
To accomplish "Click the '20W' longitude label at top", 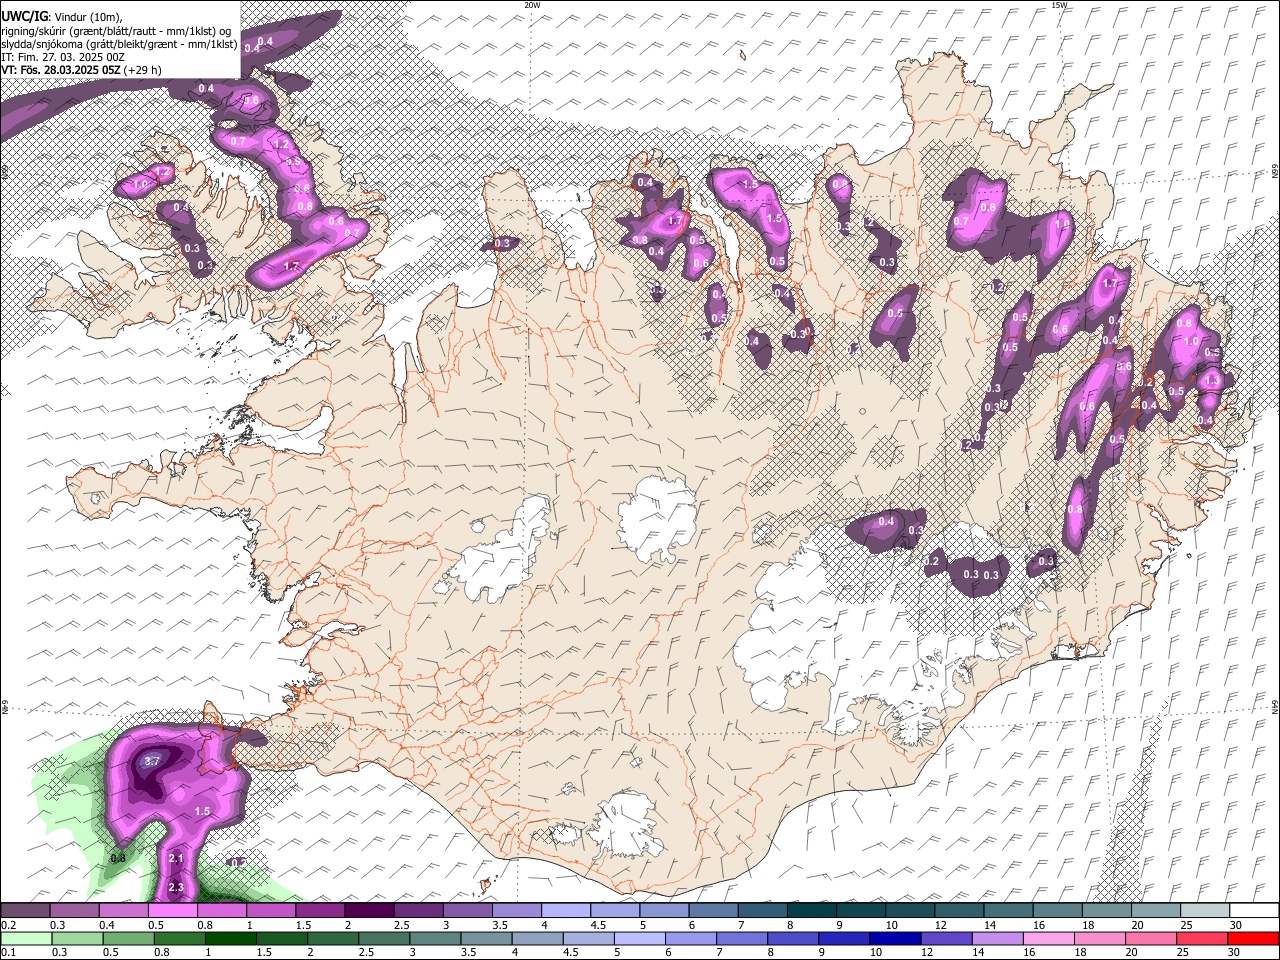I will point(532,5).
